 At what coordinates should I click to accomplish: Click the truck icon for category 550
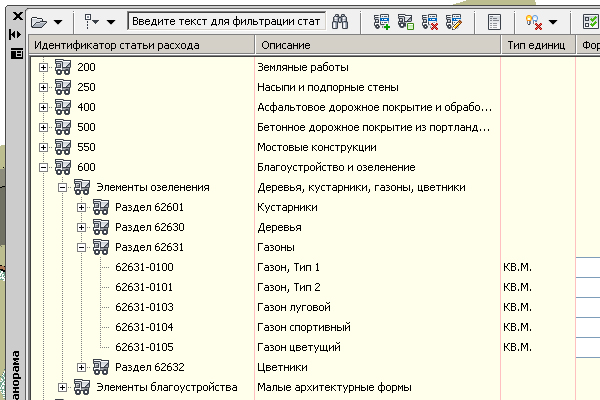point(63,147)
